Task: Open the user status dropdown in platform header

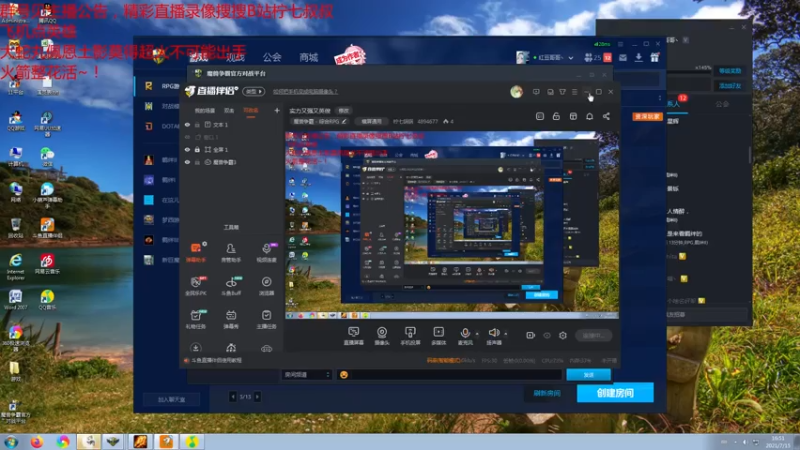Action: click(570, 58)
